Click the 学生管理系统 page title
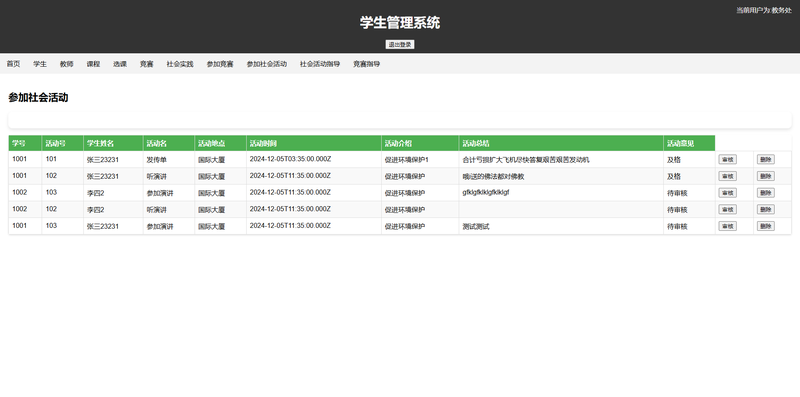 click(400, 22)
